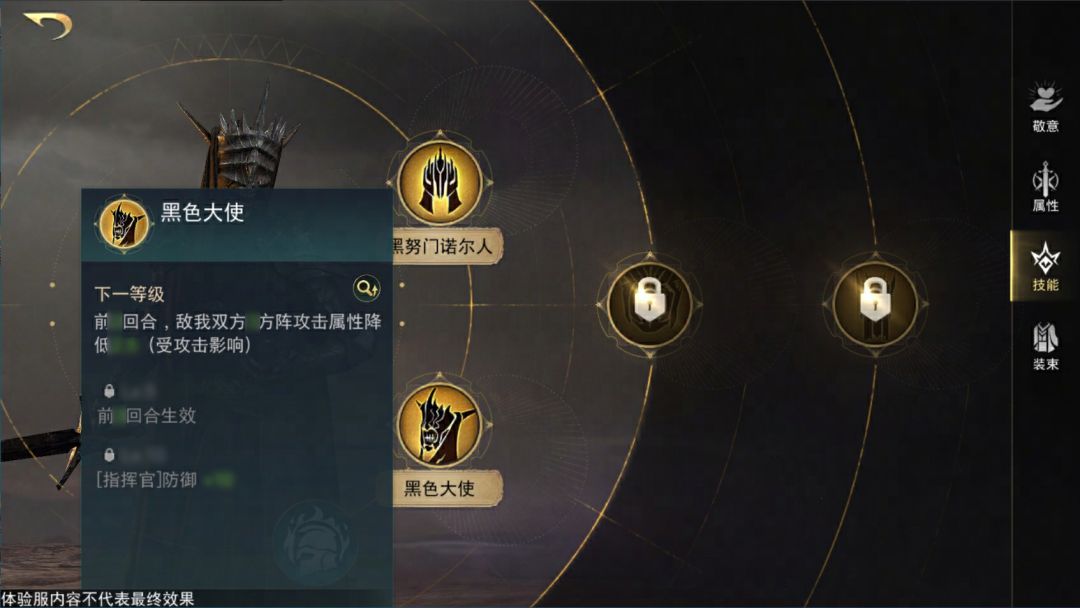Click the 黑努门诺尔人 name label
Screen dimensions: 1080x608
coord(445,246)
